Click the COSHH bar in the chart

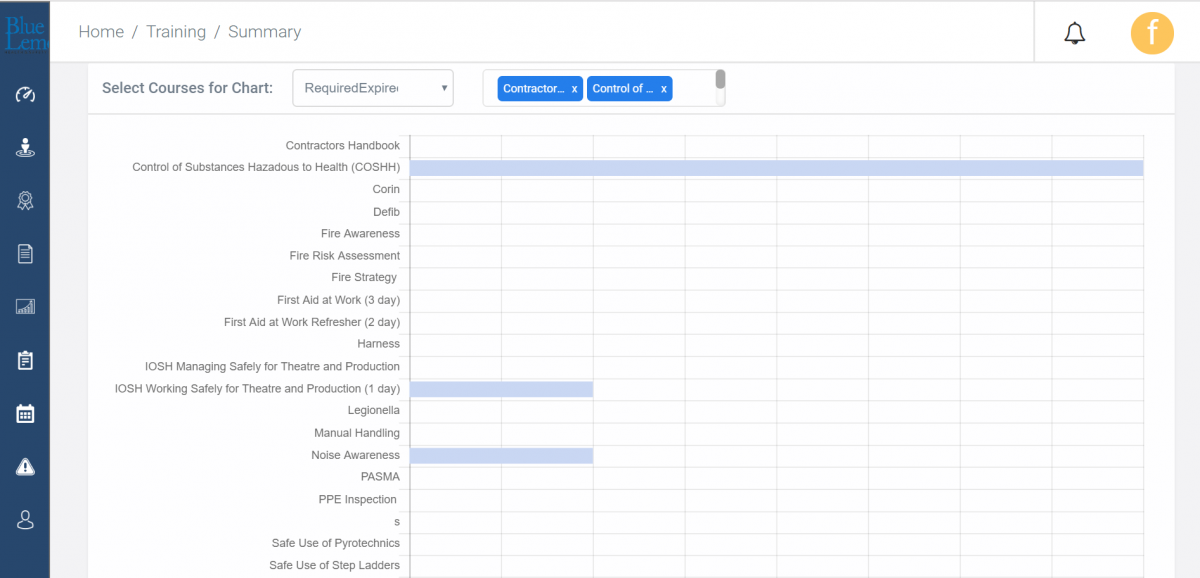(x=776, y=168)
